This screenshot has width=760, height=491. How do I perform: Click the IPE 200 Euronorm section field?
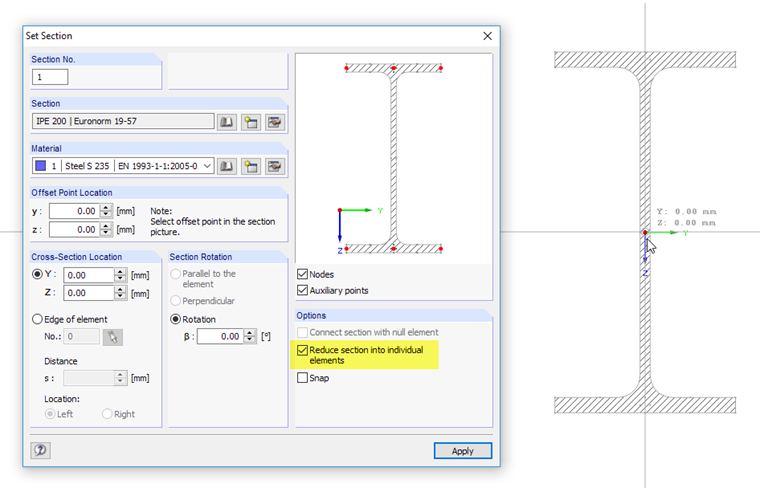pyautogui.click(x=123, y=121)
